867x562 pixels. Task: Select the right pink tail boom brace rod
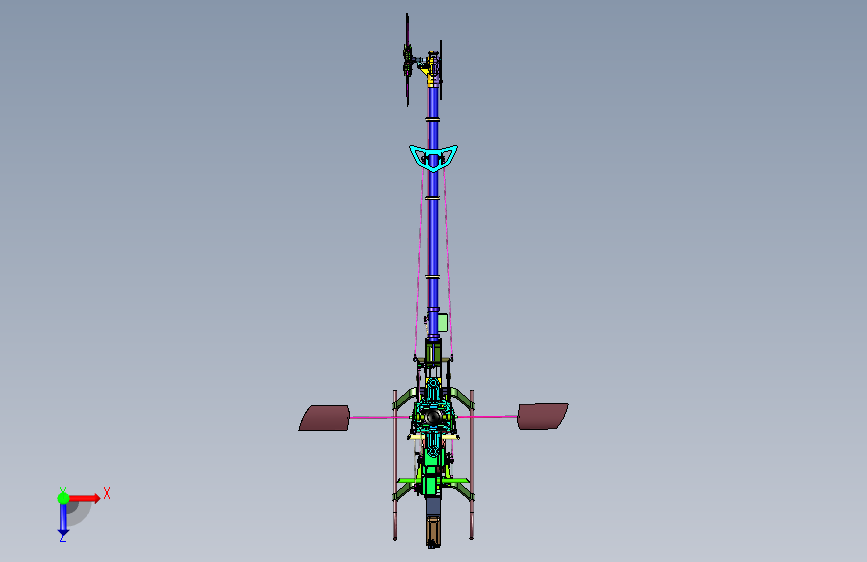pos(448,260)
